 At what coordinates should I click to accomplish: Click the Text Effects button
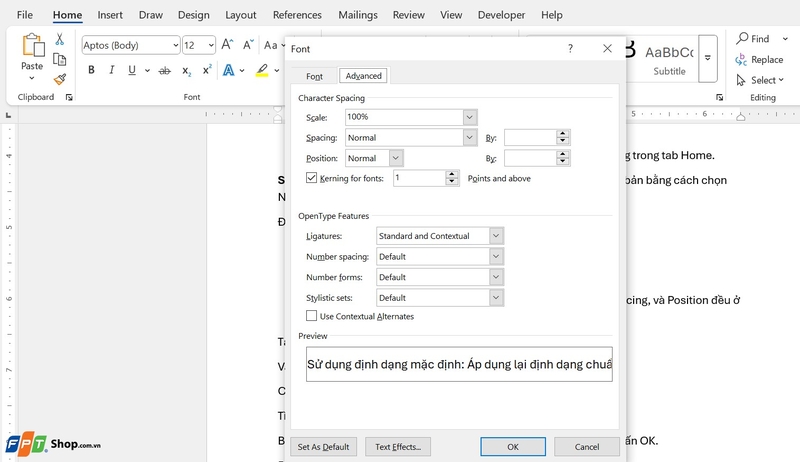click(x=398, y=447)
